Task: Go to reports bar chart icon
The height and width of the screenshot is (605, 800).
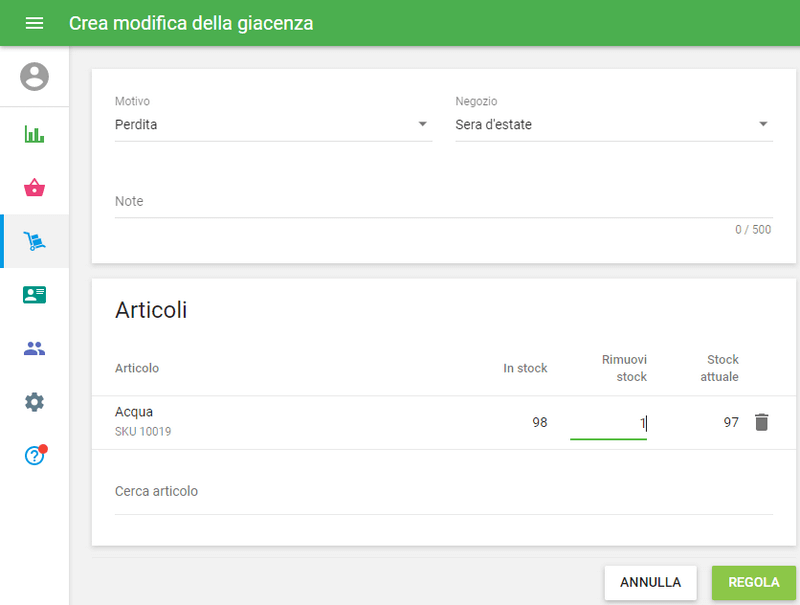Action: [x=34, y=134]
